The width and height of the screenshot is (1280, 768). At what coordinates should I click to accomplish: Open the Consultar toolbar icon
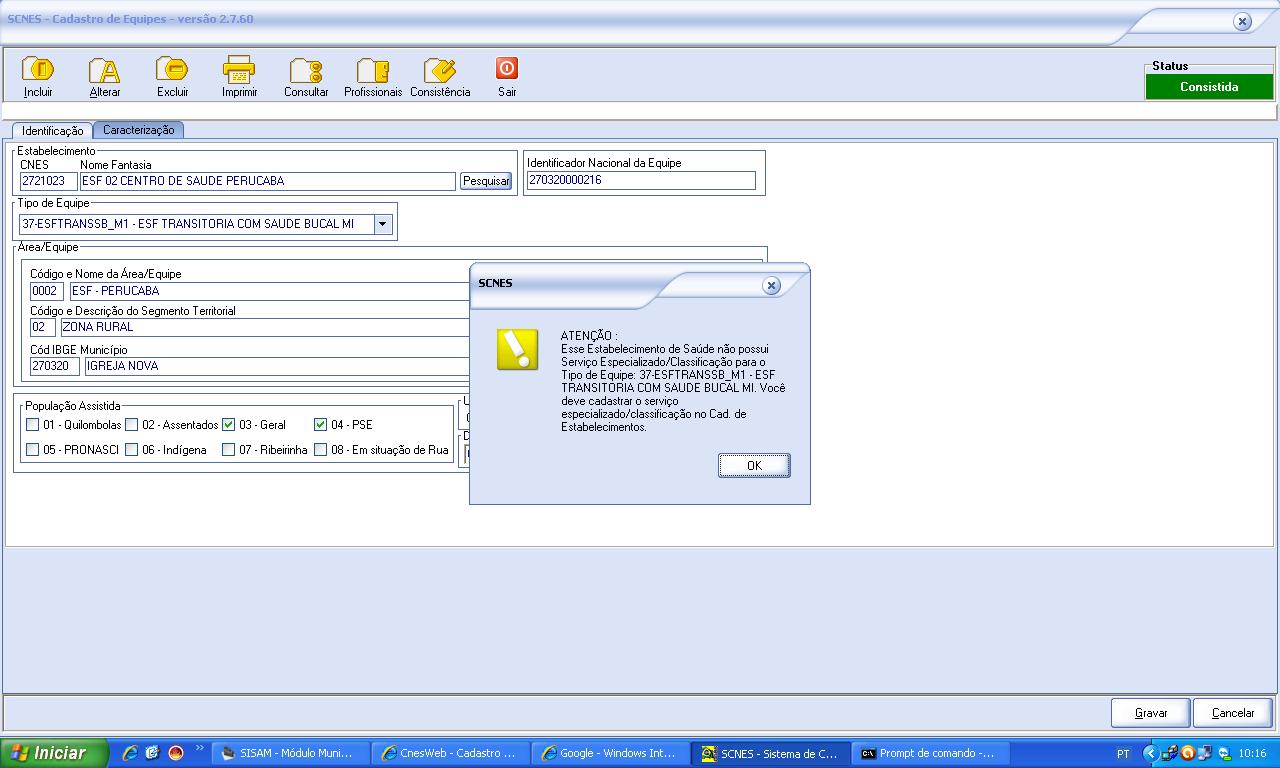click(x=306, y=70)
